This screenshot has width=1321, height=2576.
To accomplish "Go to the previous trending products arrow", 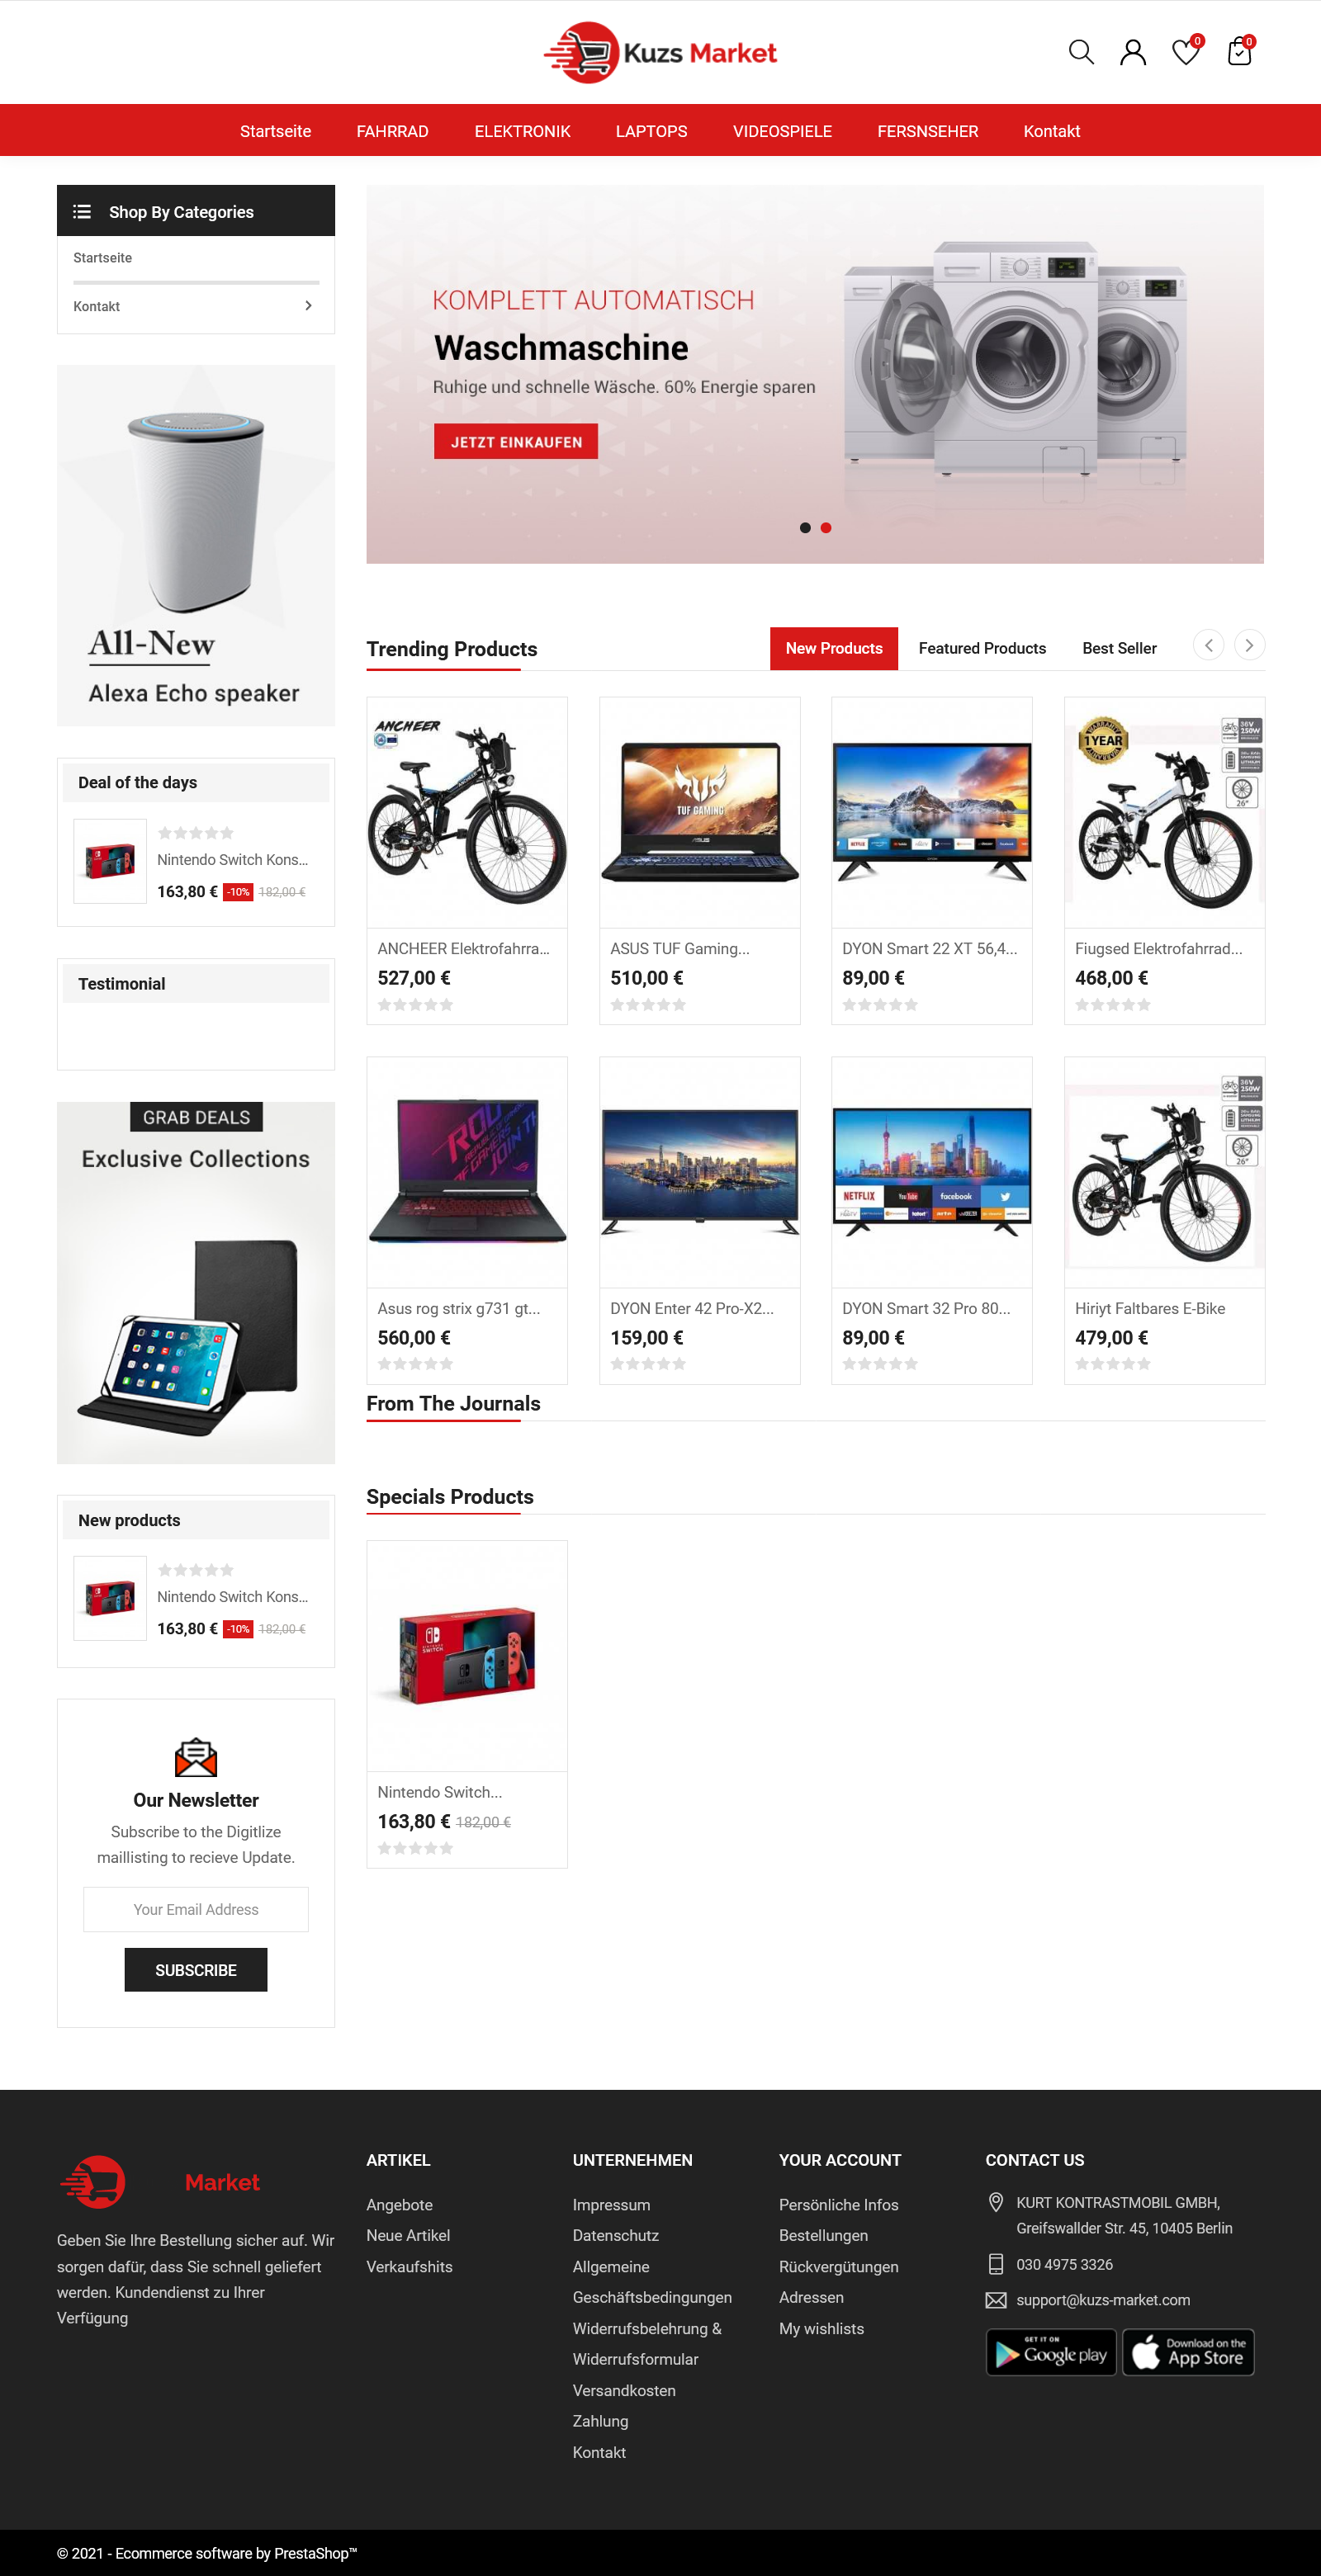I will point(1208,645).
